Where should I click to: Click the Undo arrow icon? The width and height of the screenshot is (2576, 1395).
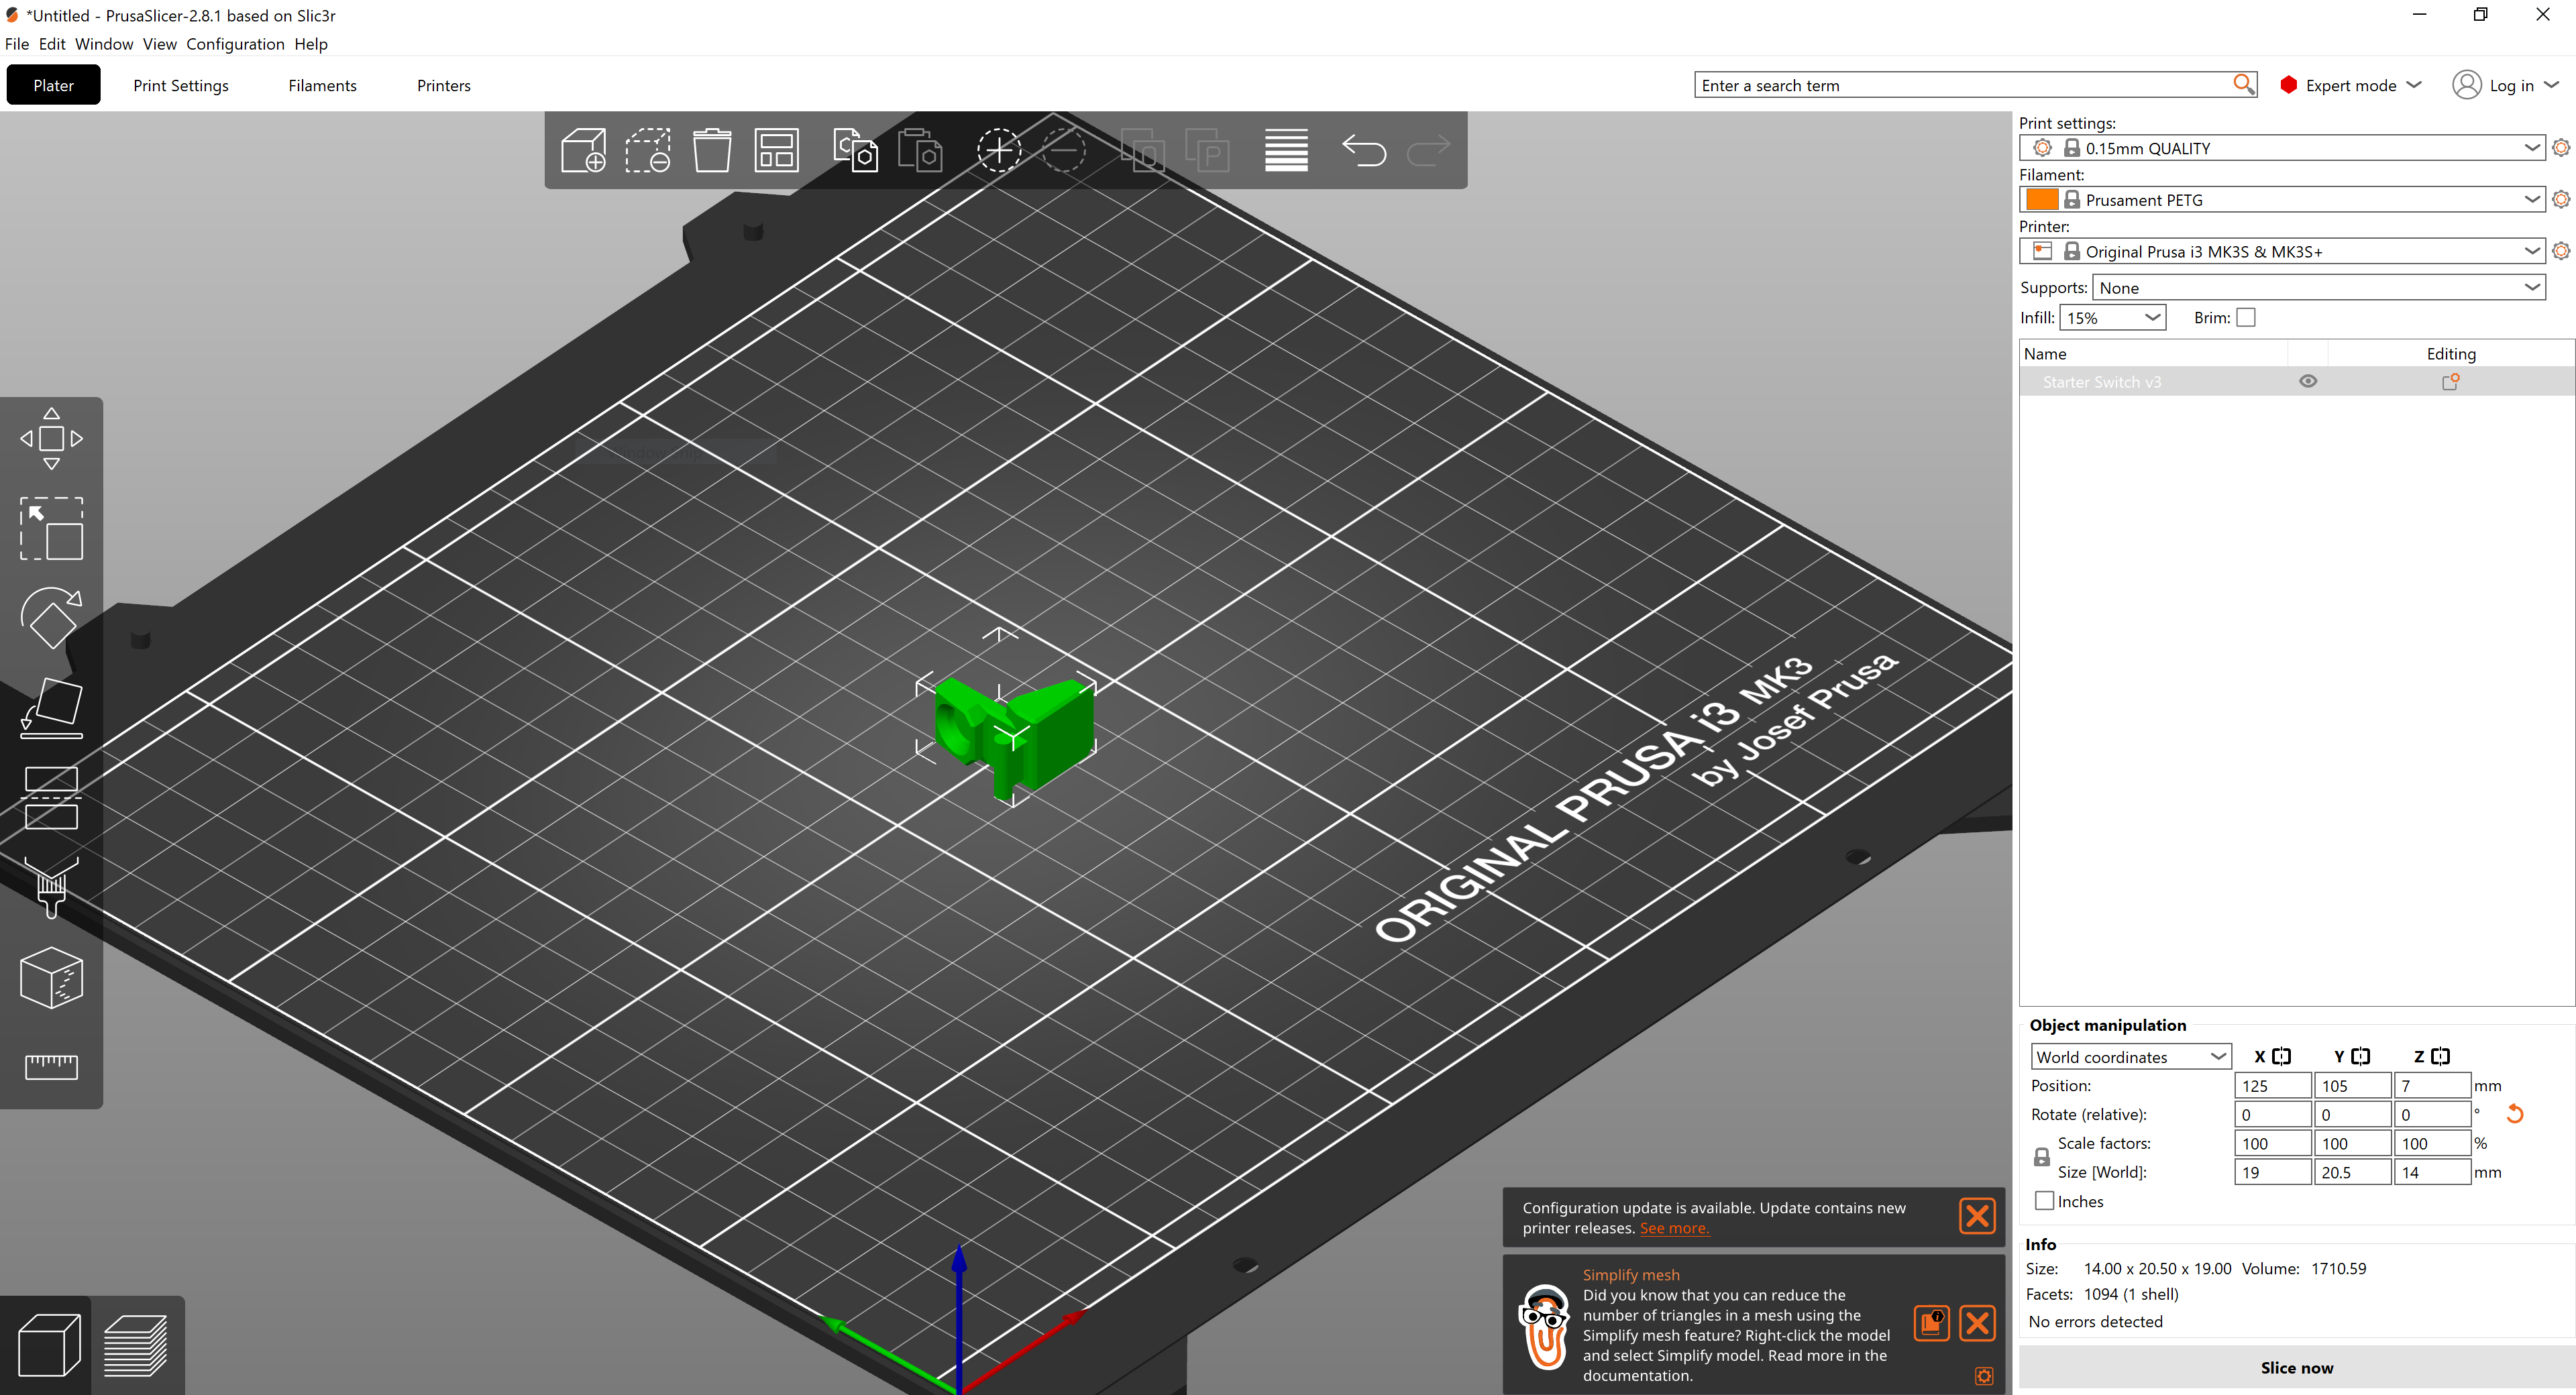pyautogui.click(x=1363, y=150)
